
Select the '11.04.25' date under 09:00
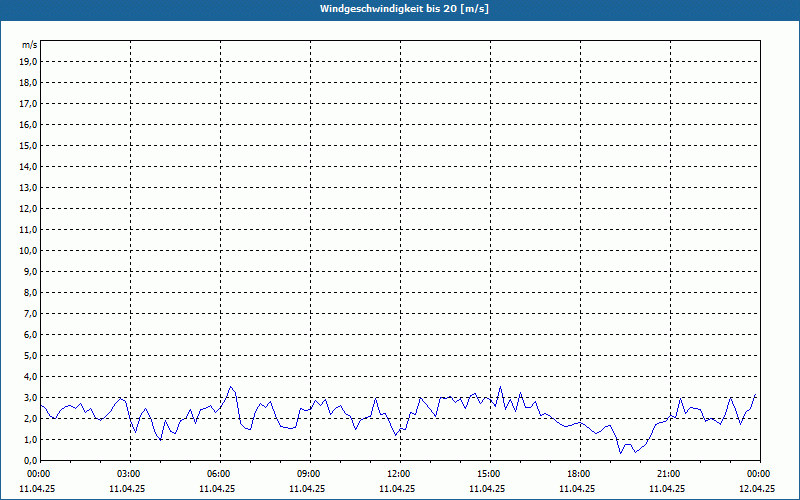point(307,488)
